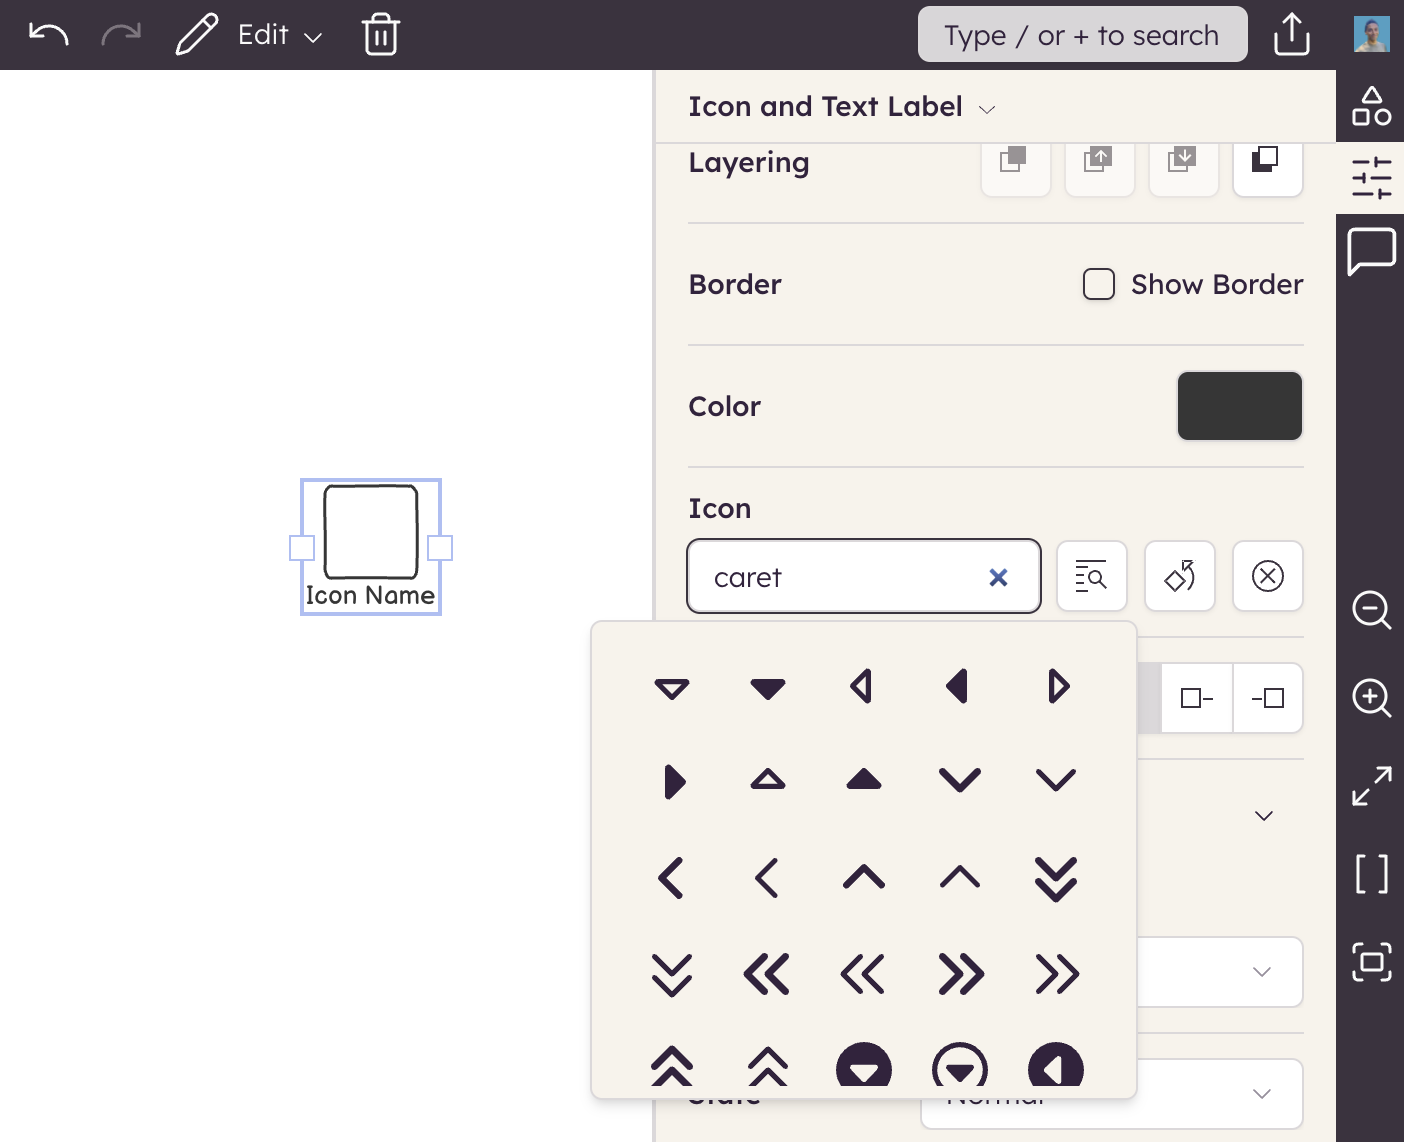Clear the caret icon search text
Screen dimensions: 1404x1142
[998, 577]
